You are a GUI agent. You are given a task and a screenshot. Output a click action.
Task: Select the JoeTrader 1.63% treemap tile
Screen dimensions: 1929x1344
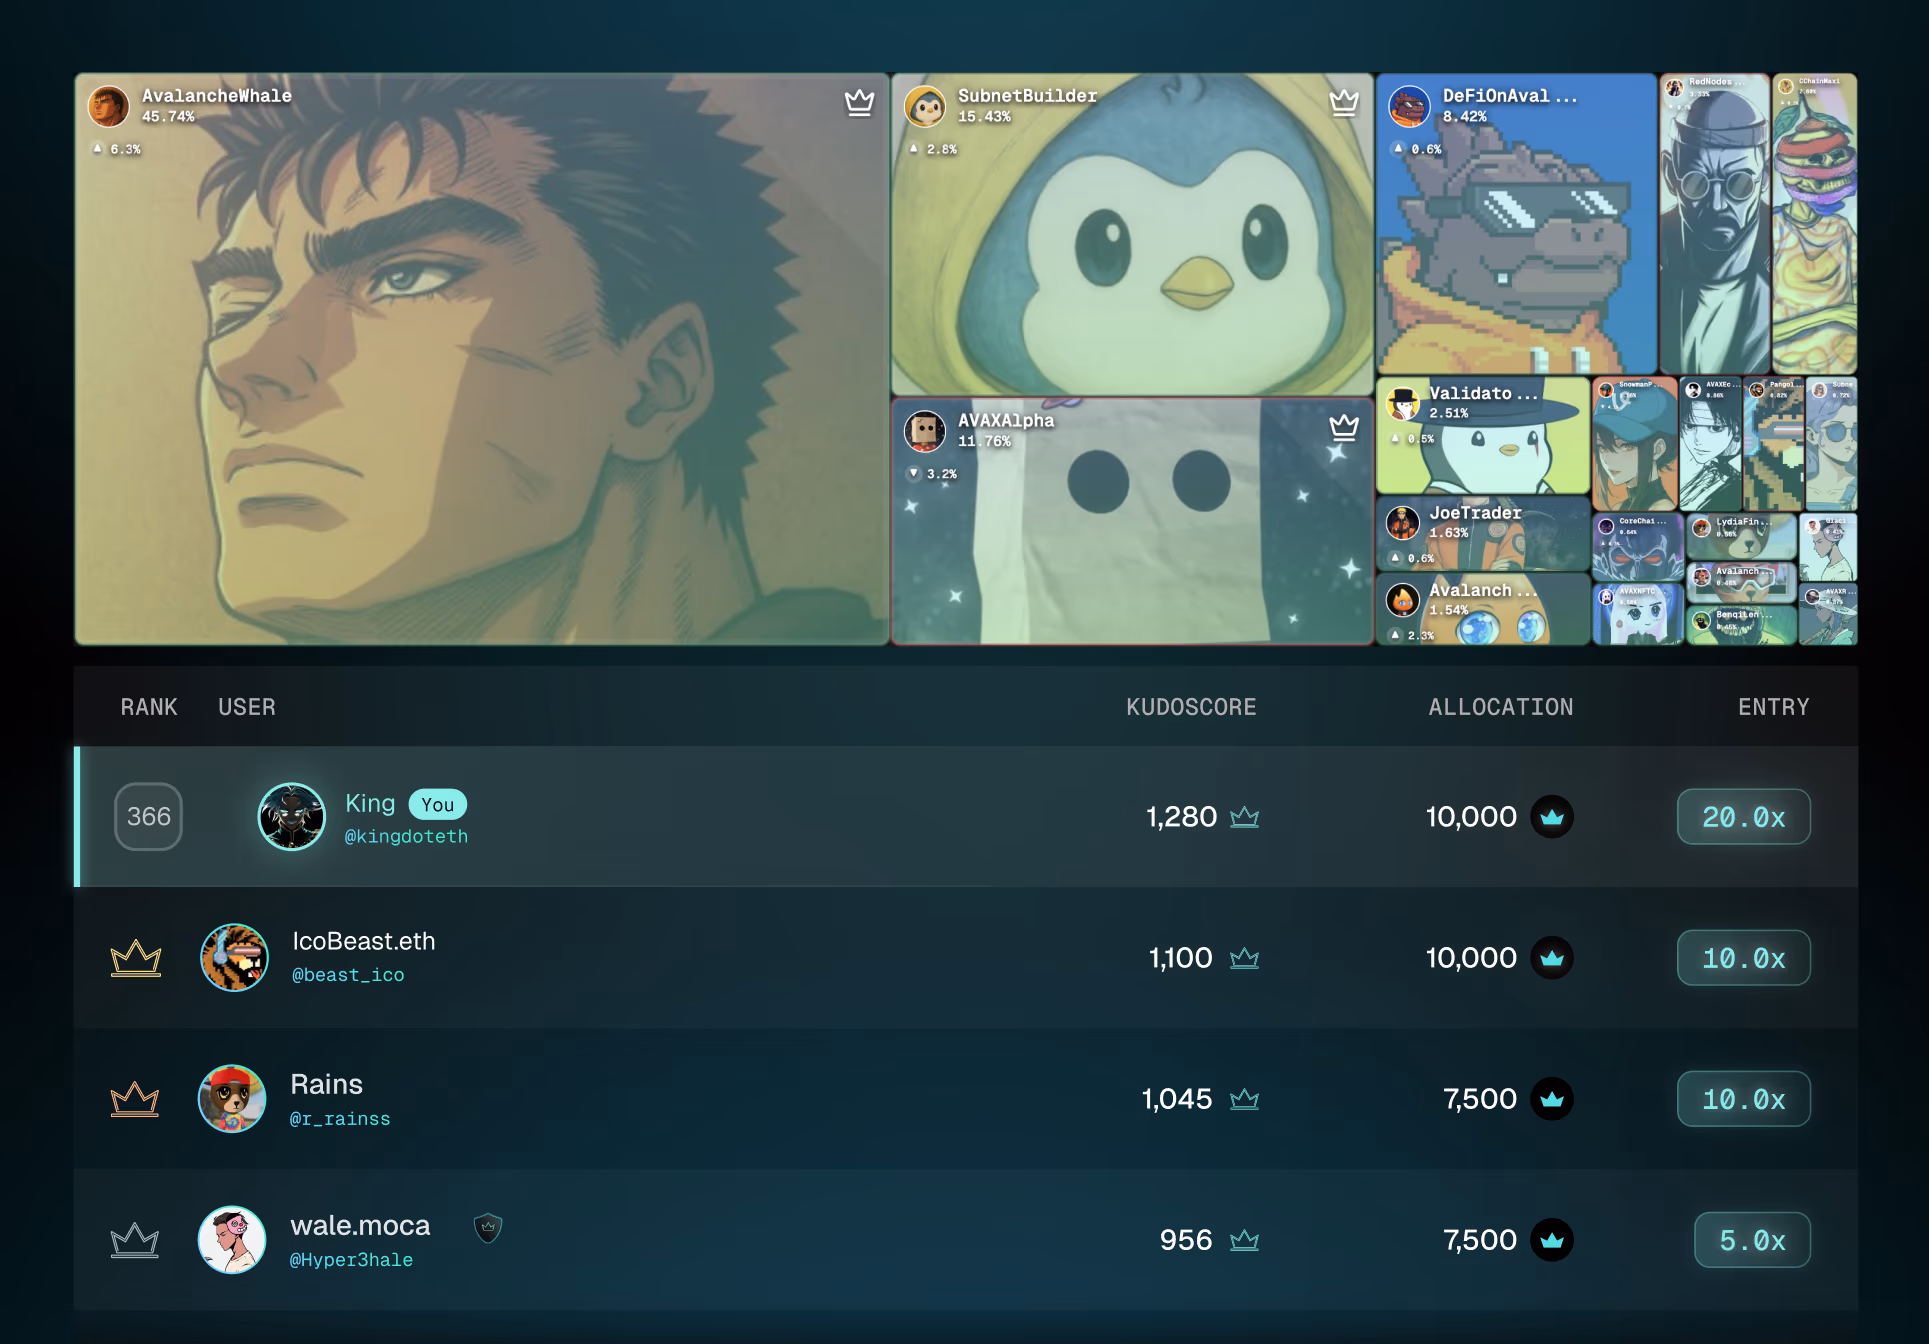click(1483, 533)
